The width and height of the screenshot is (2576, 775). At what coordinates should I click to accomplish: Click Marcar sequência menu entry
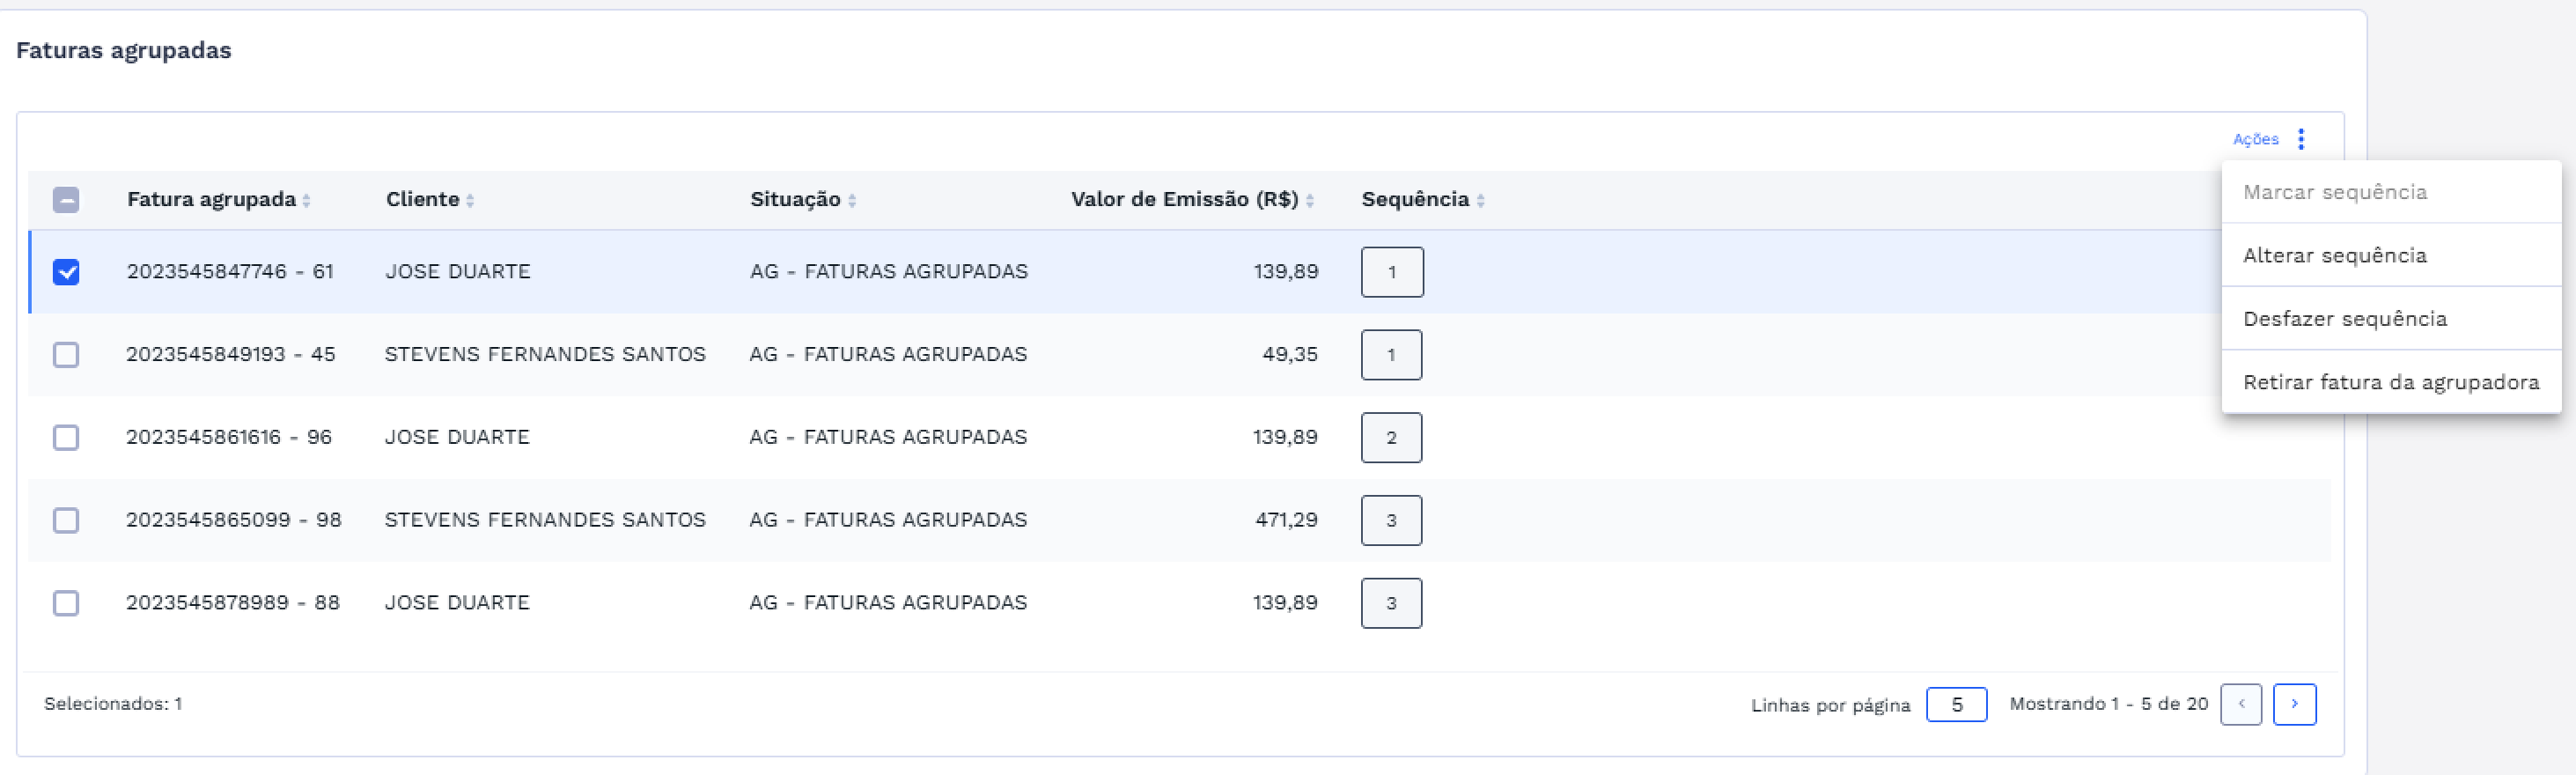(2334, 192)
